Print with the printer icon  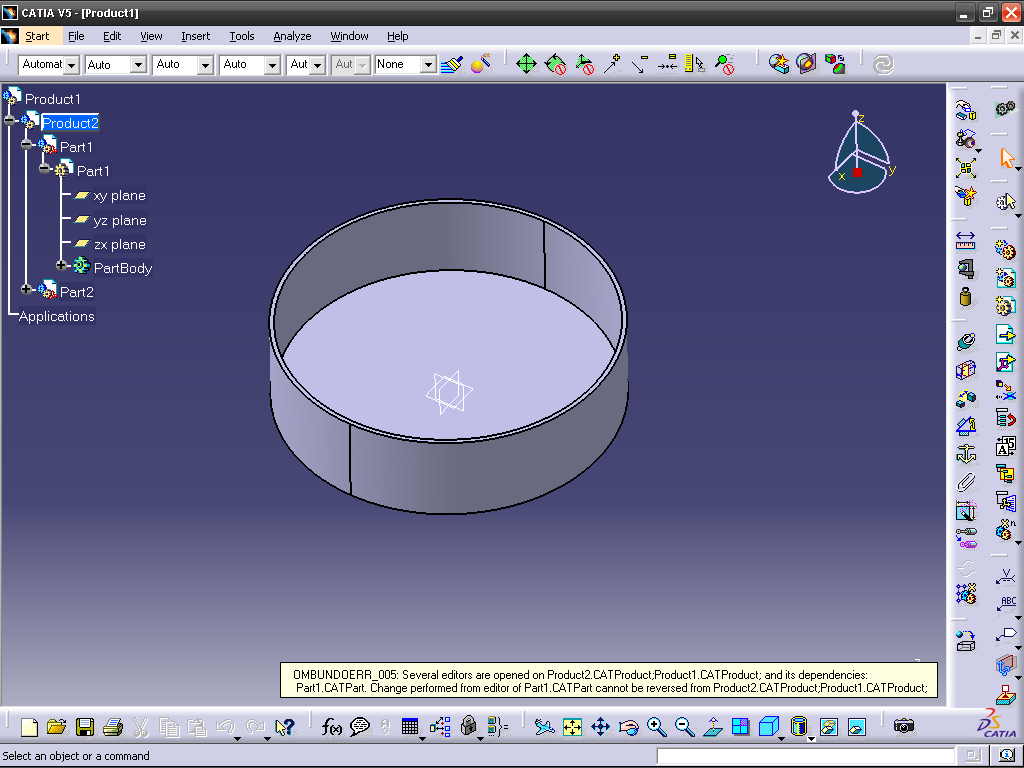[x=112, y=727]
